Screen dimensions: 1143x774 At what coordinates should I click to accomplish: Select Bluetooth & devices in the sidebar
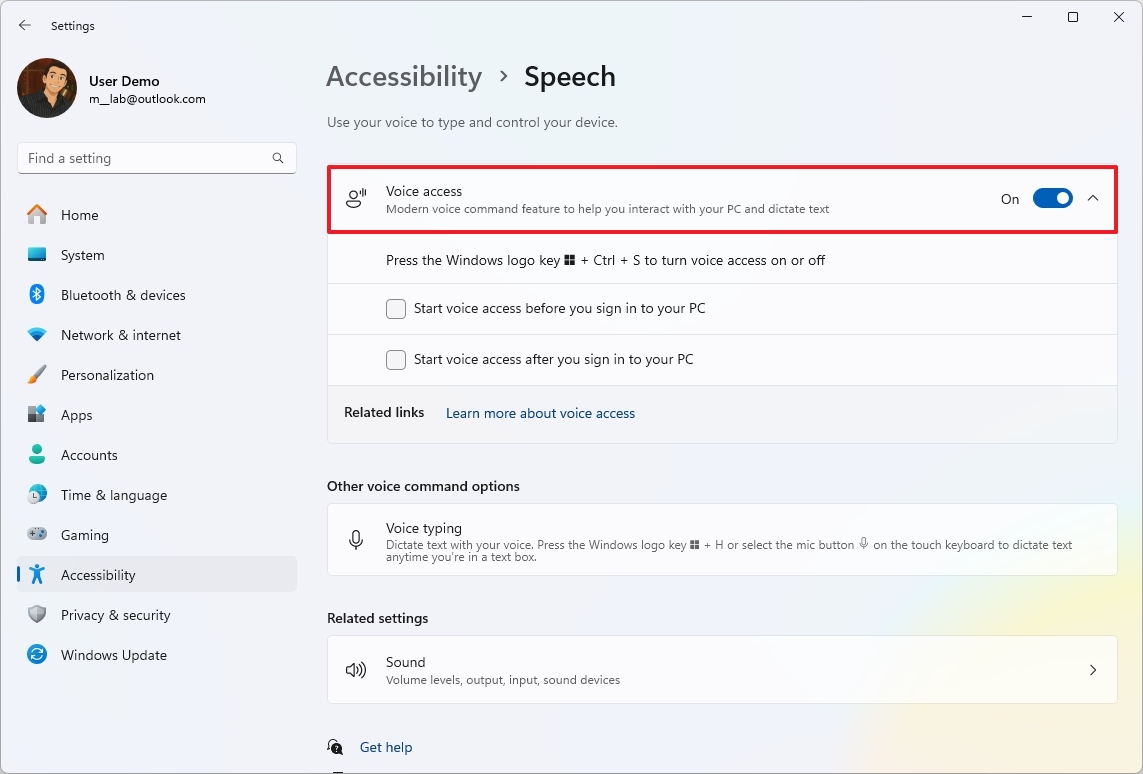pyautogui.click(x=123, y=295)
